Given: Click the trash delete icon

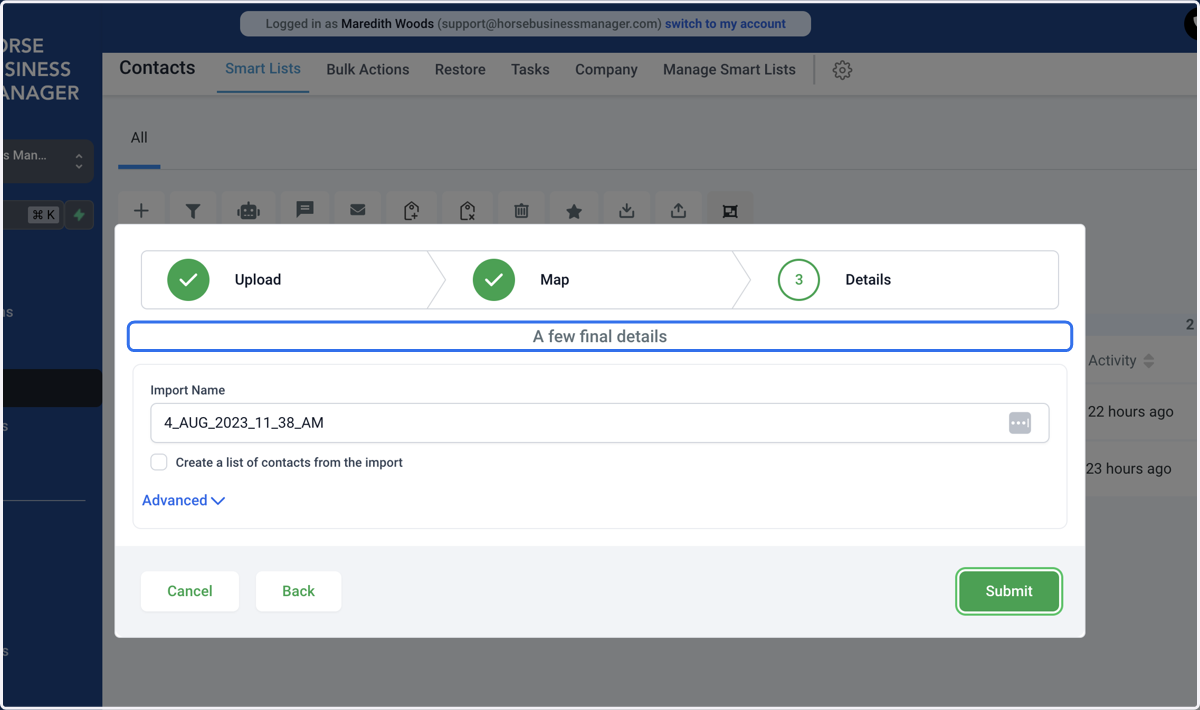Looking at the screenshot, I should pyautogui.click(x=521, y=210).
